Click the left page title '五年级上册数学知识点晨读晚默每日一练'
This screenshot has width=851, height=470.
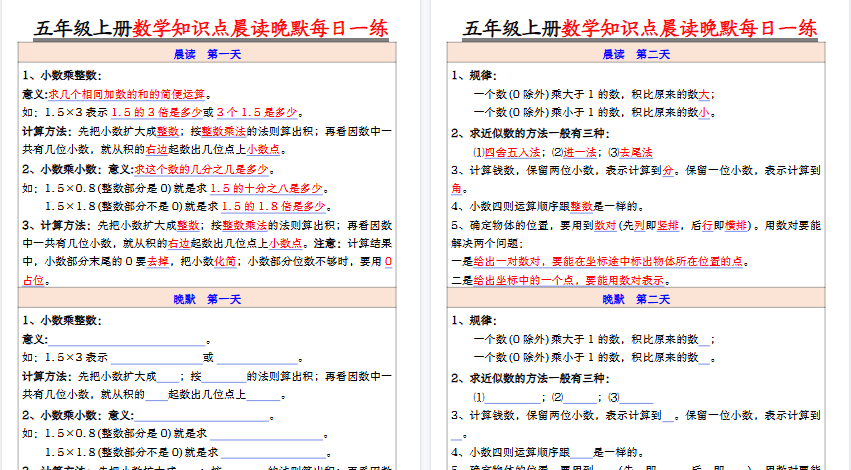tap(211, 28)
